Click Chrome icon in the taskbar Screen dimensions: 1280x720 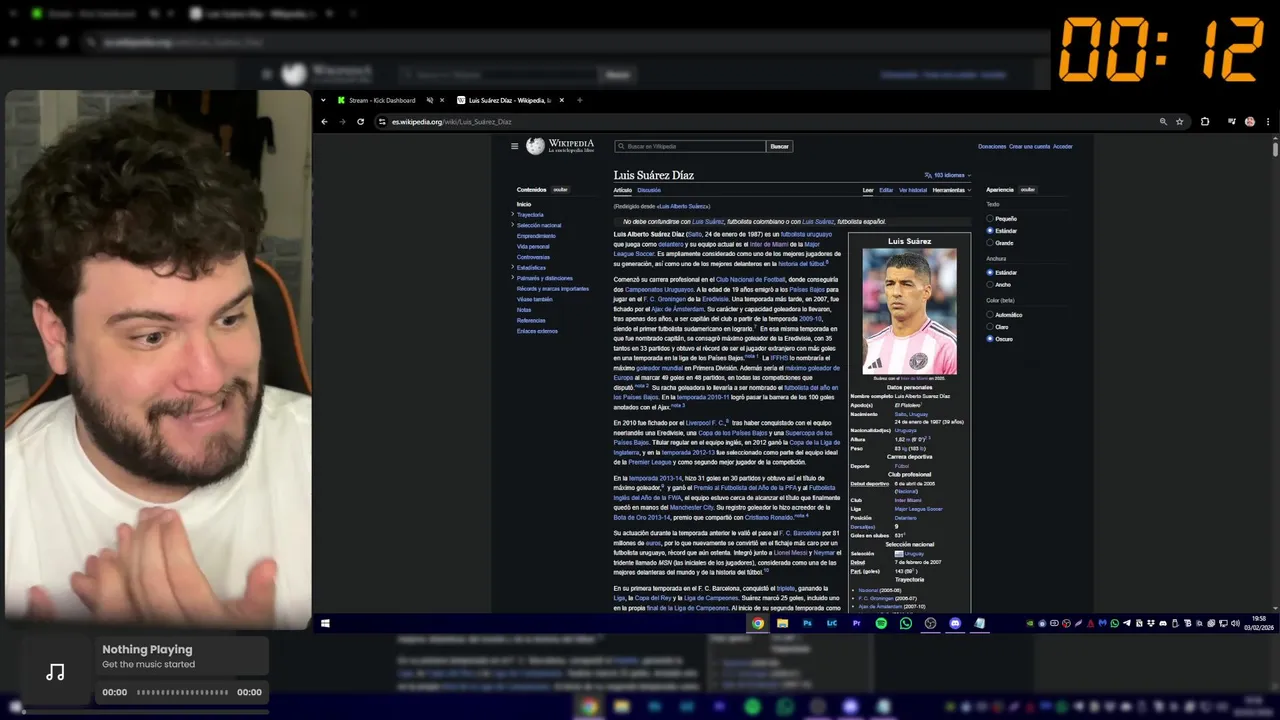[758, 623]
